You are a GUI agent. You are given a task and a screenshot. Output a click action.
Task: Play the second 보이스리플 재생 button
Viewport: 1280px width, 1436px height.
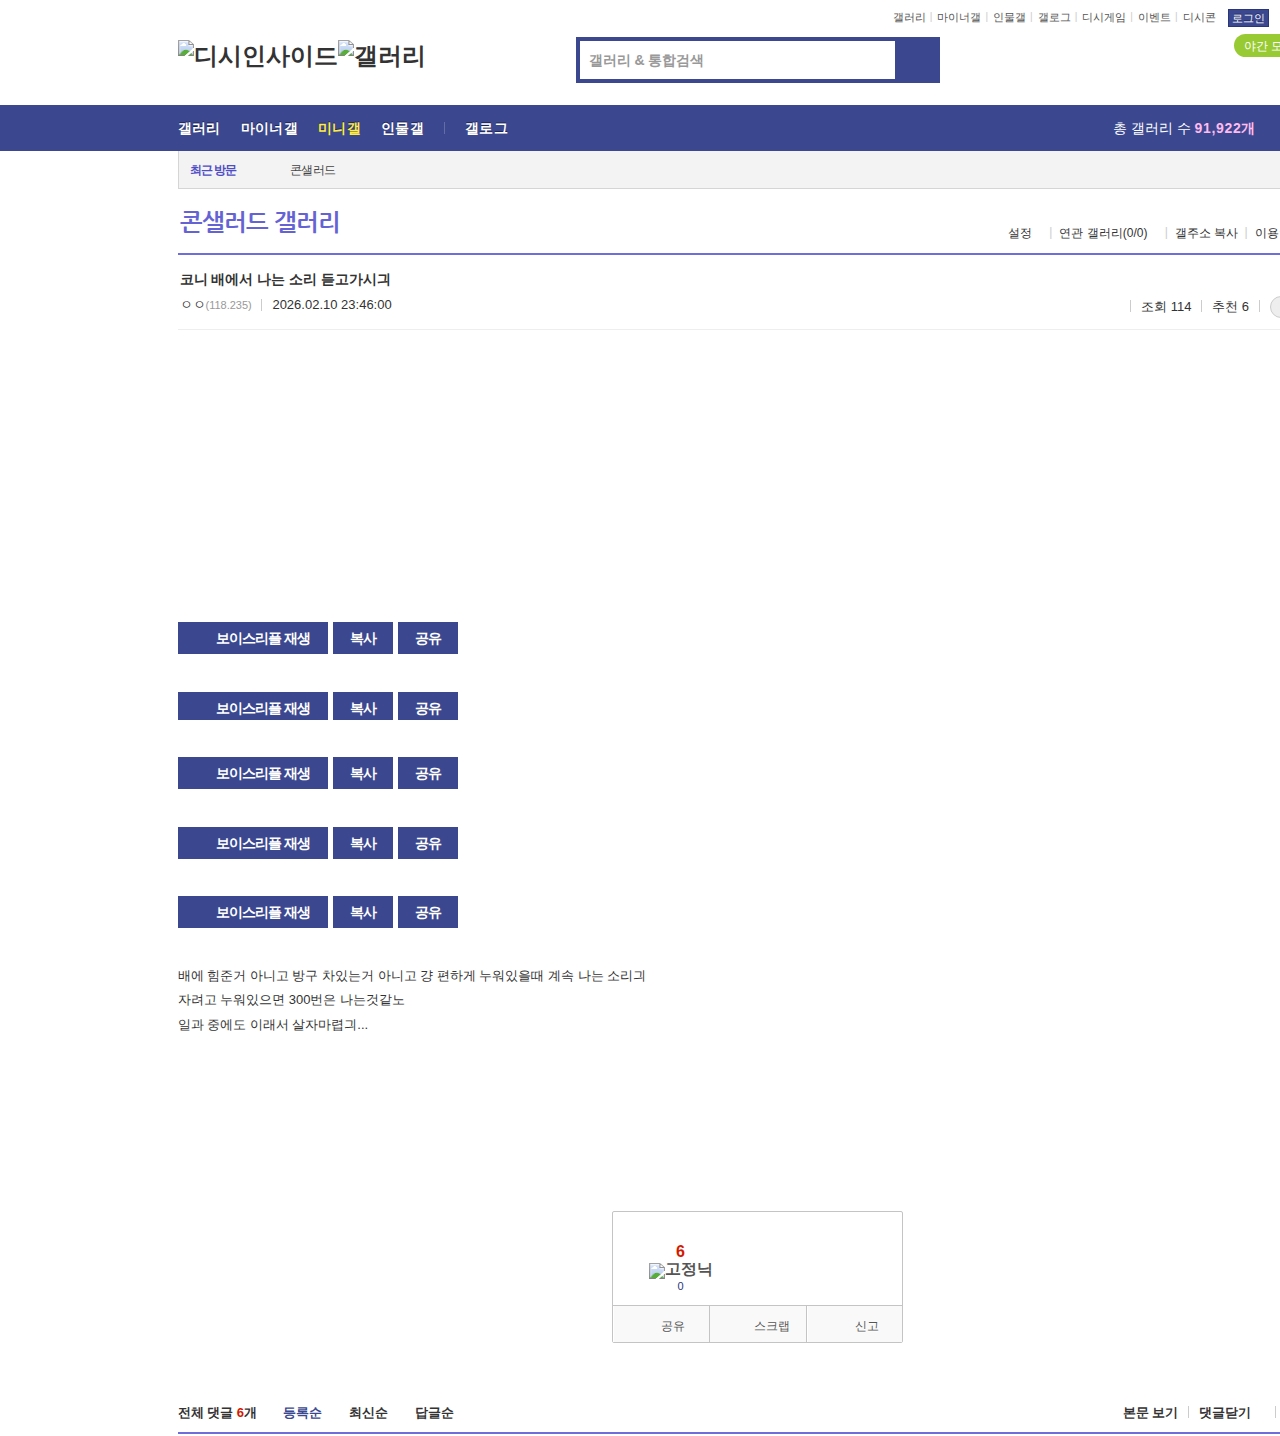pos(253,706)
